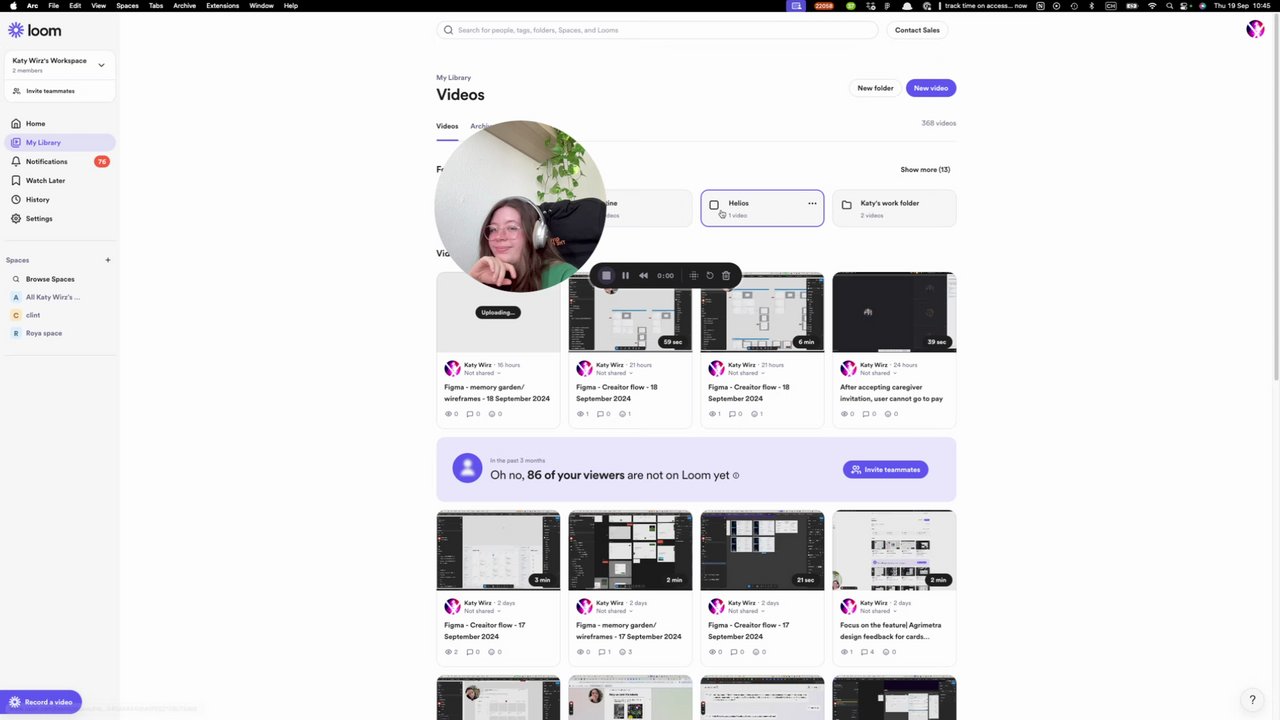Click the Wi-Fi icon in the menu bar
Screen dimensions: 1280x720
tap(1152, 6)
